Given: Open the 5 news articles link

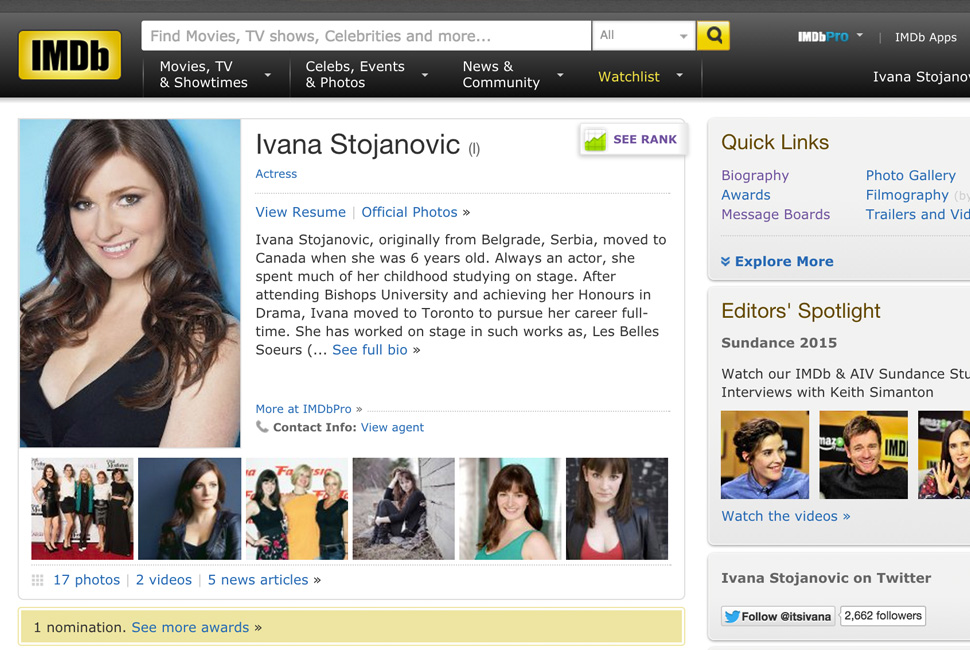Looking at the screenshot, I should click(258, 580).
